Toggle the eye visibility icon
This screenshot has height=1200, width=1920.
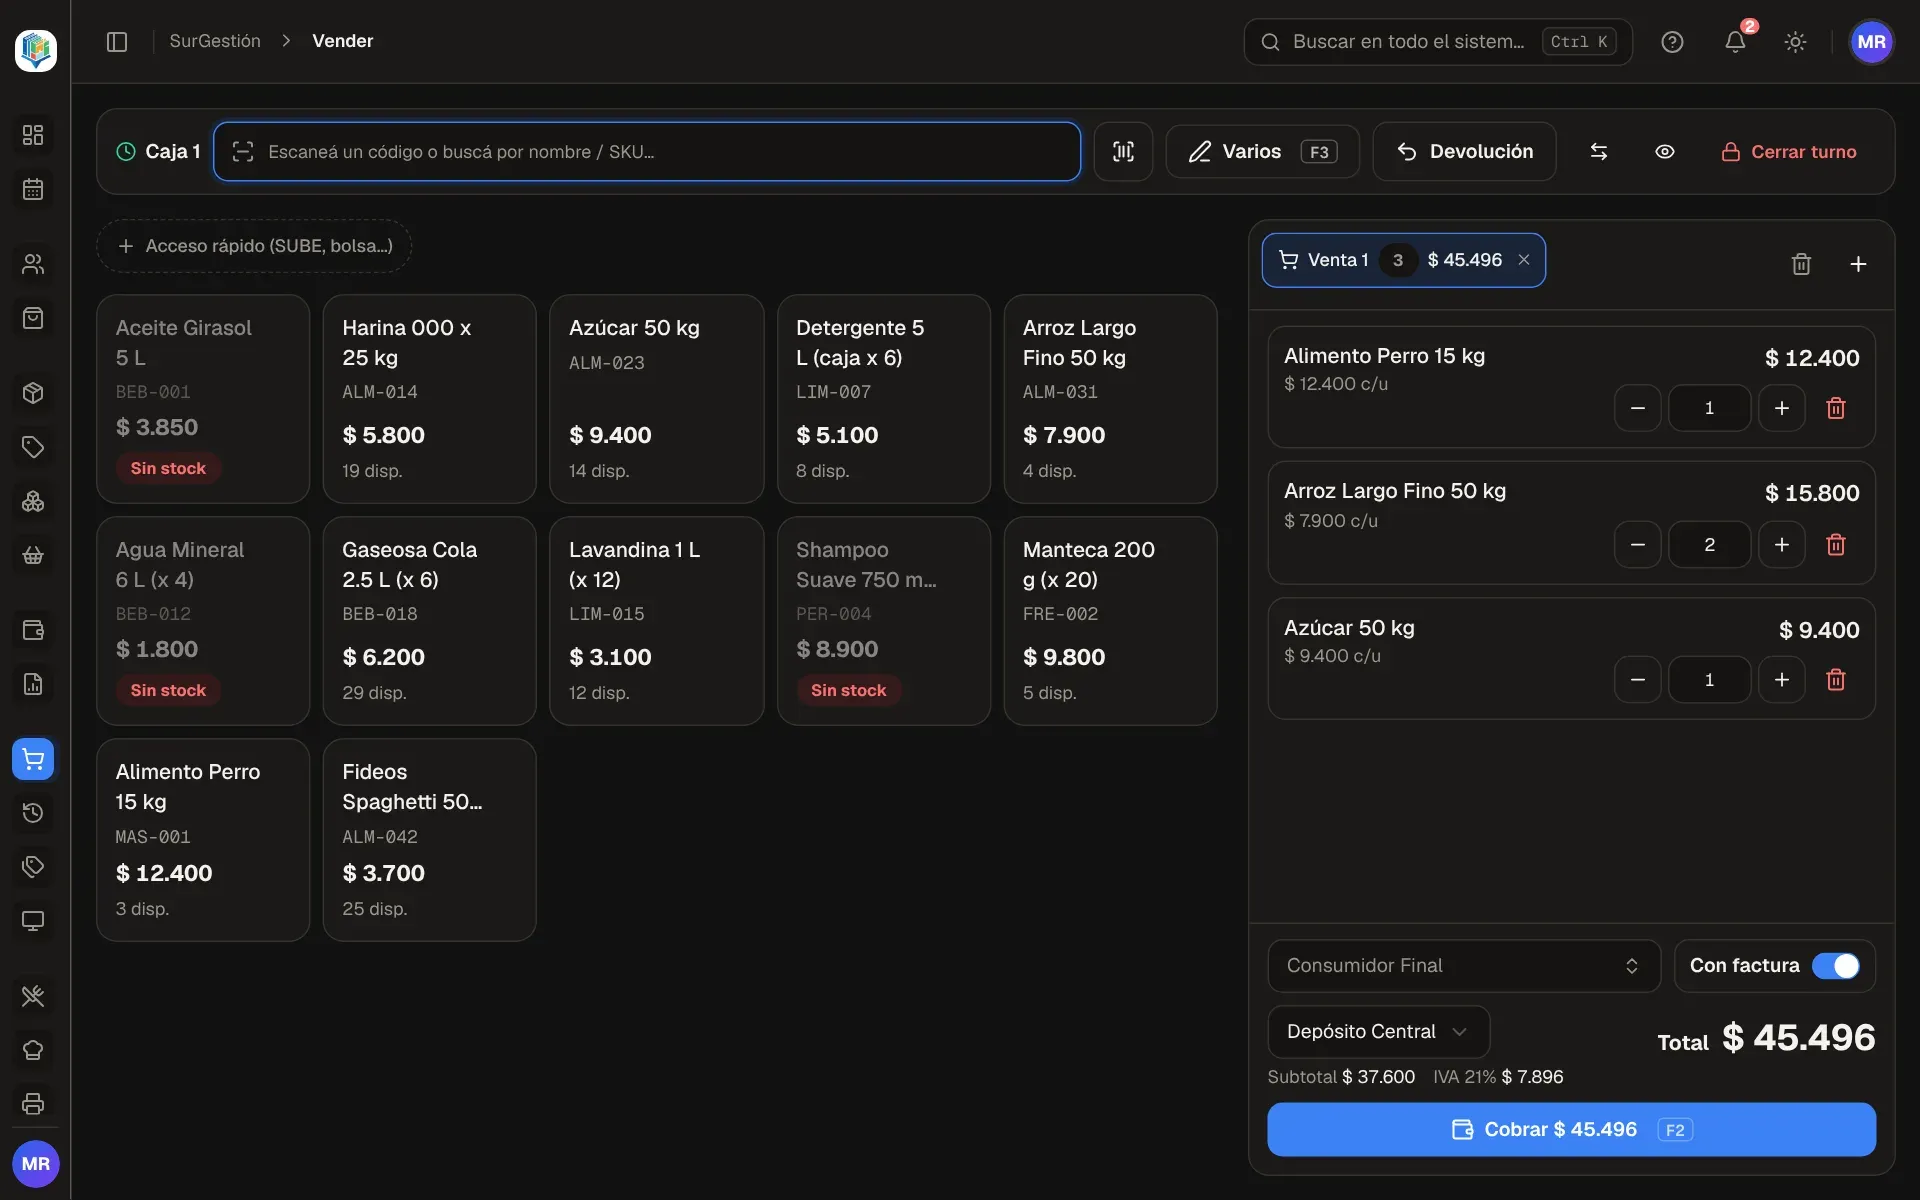(x=1664, y=152)
